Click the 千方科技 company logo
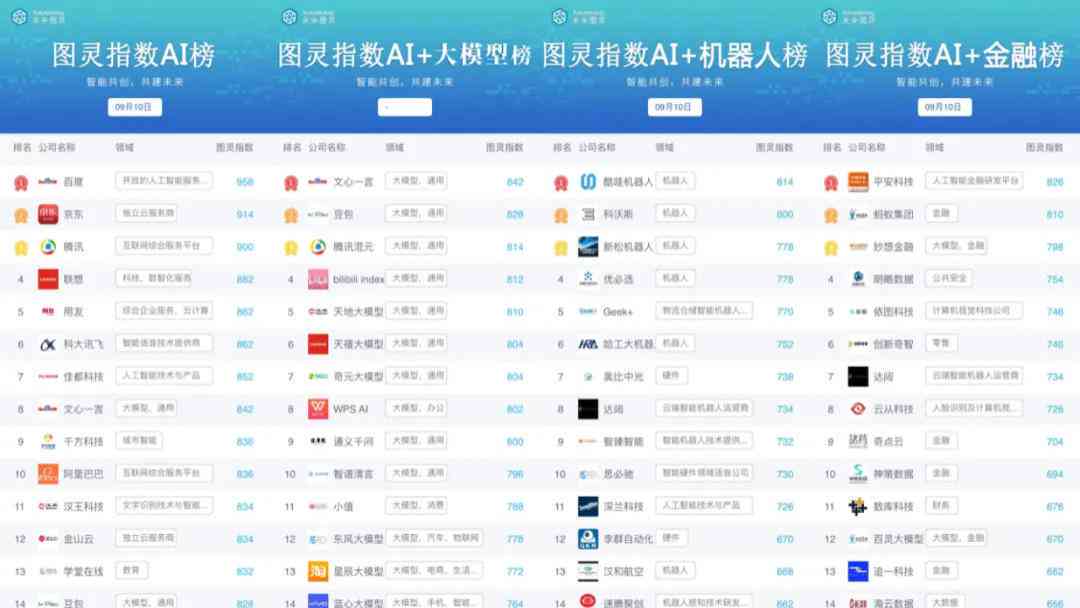The image size is (1080, 608). [x=48, y=441]
